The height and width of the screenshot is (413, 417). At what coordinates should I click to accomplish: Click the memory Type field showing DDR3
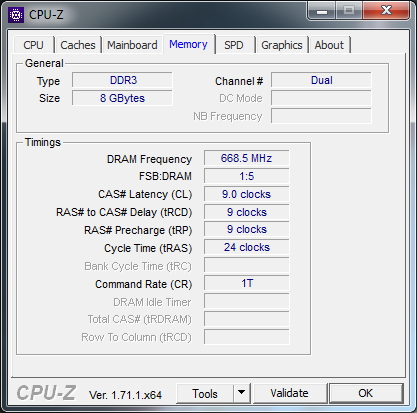[122, 80]
